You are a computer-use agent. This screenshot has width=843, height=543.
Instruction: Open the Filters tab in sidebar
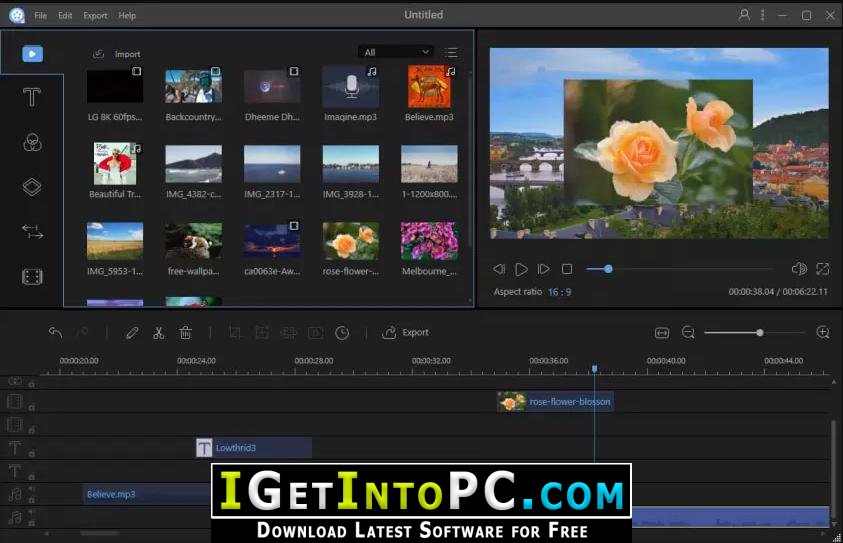(32, 142)
